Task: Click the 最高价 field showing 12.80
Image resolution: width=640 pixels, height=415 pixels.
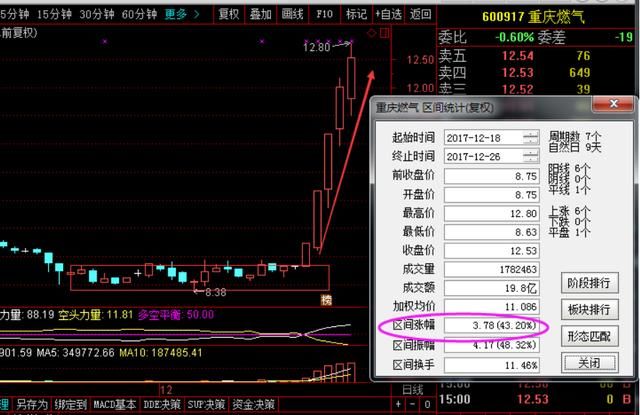Action: pyautogui.click(x=491, y=213)
